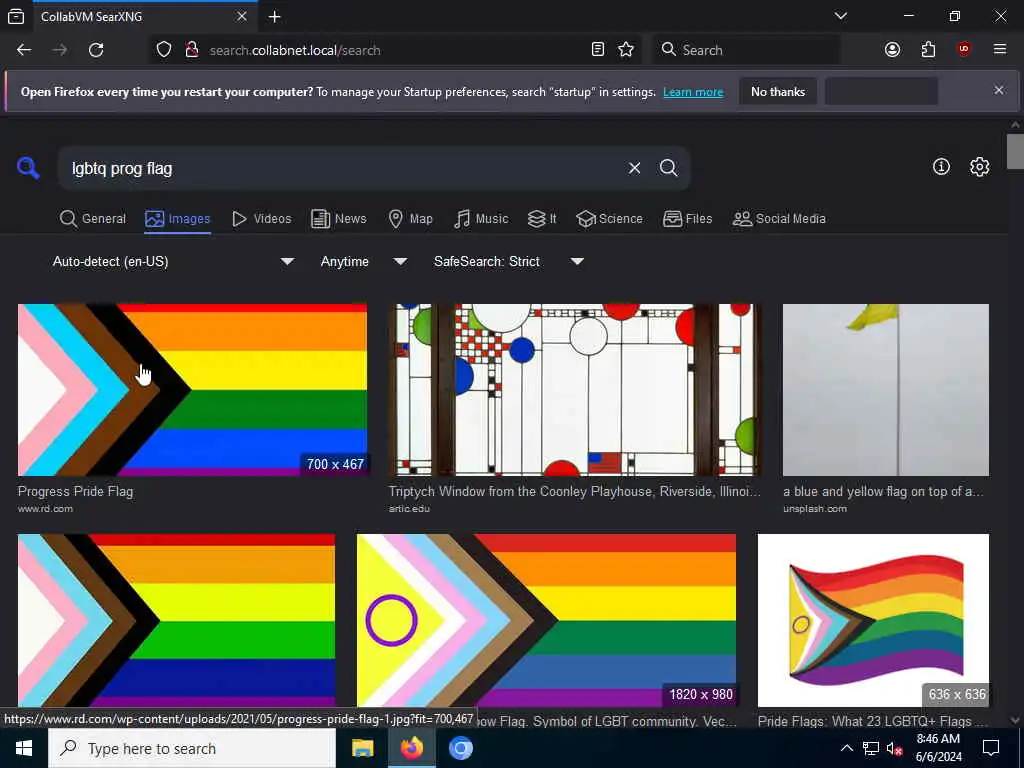Open the network tray icon

871,748
